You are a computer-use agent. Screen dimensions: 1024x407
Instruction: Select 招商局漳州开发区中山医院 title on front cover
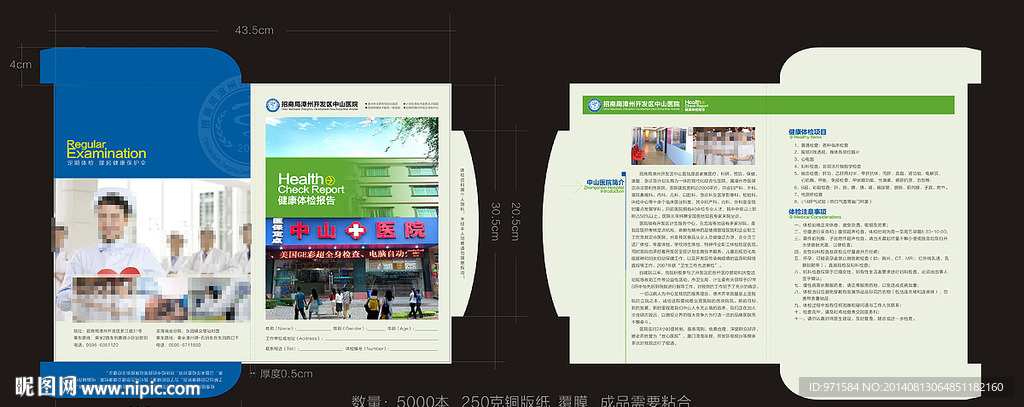(x=320, y=104)
